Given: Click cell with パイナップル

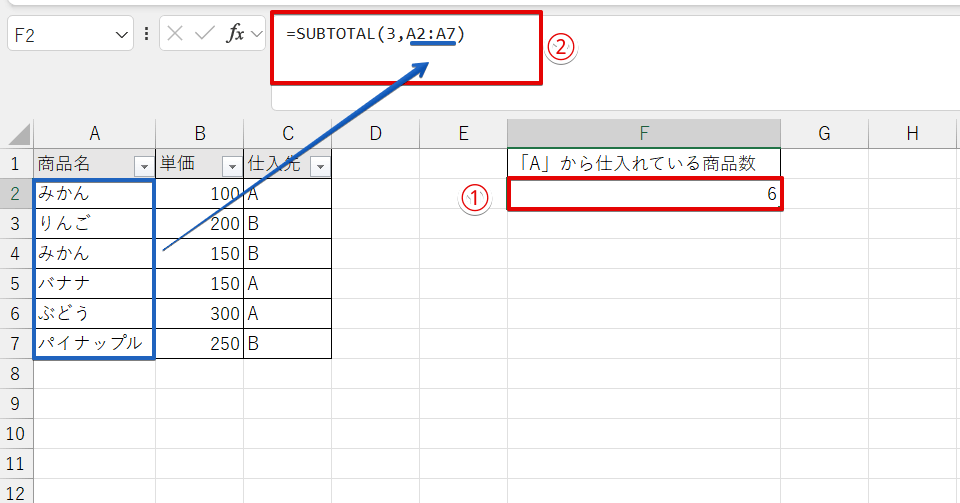Looking at the screenshot, I should 94,344.
